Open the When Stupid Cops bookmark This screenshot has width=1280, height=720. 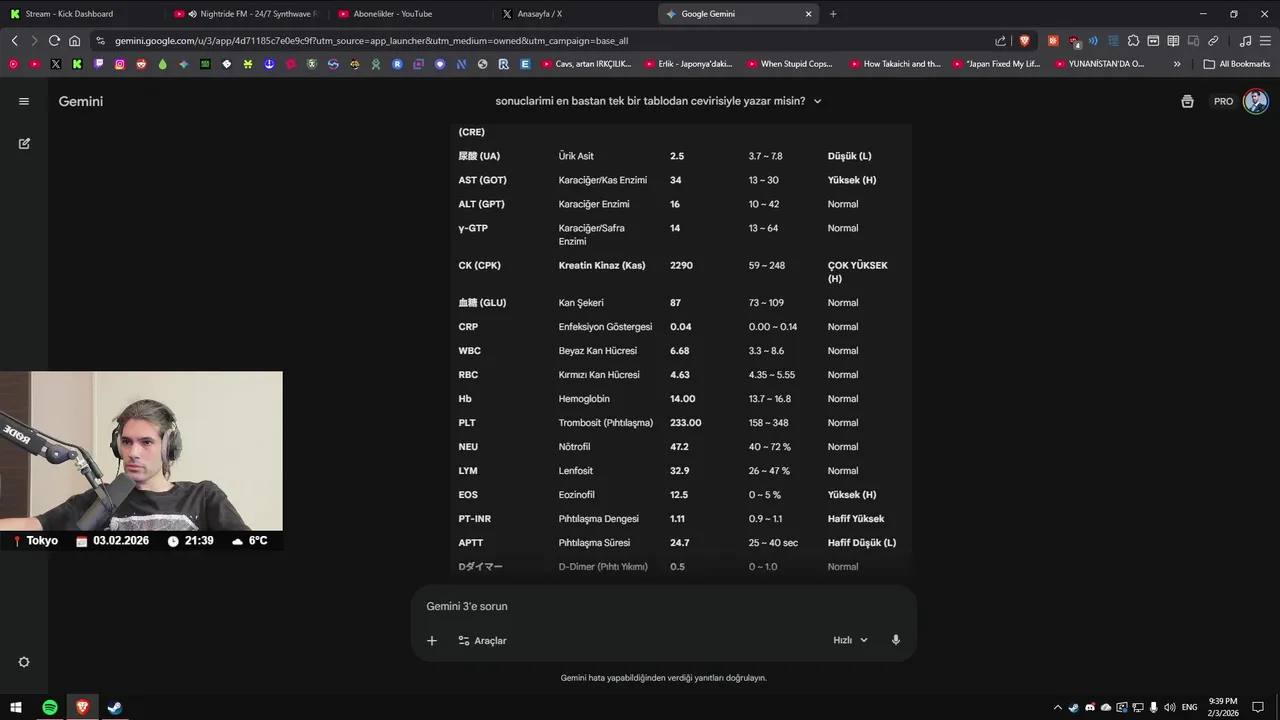789,64
